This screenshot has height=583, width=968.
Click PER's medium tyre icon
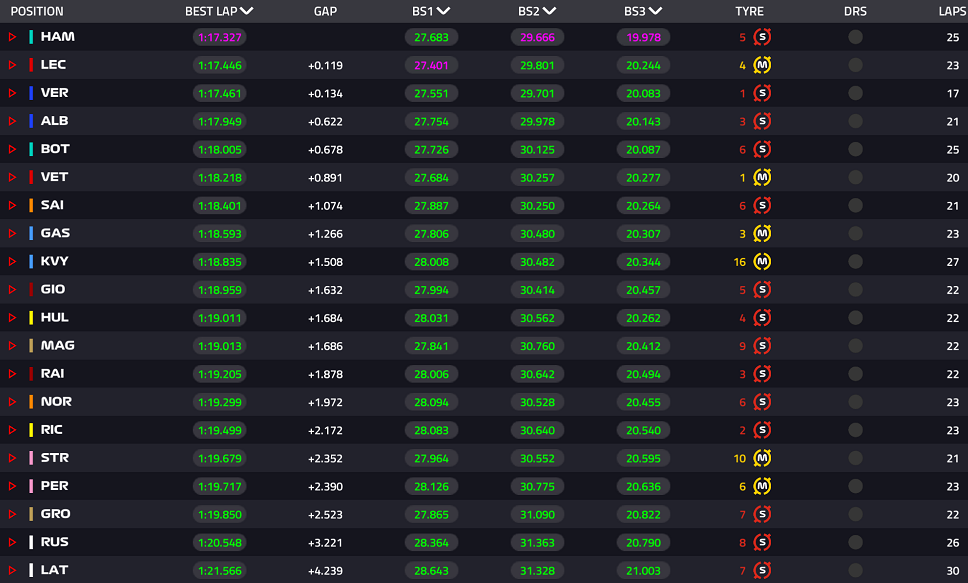pos(762,487)
